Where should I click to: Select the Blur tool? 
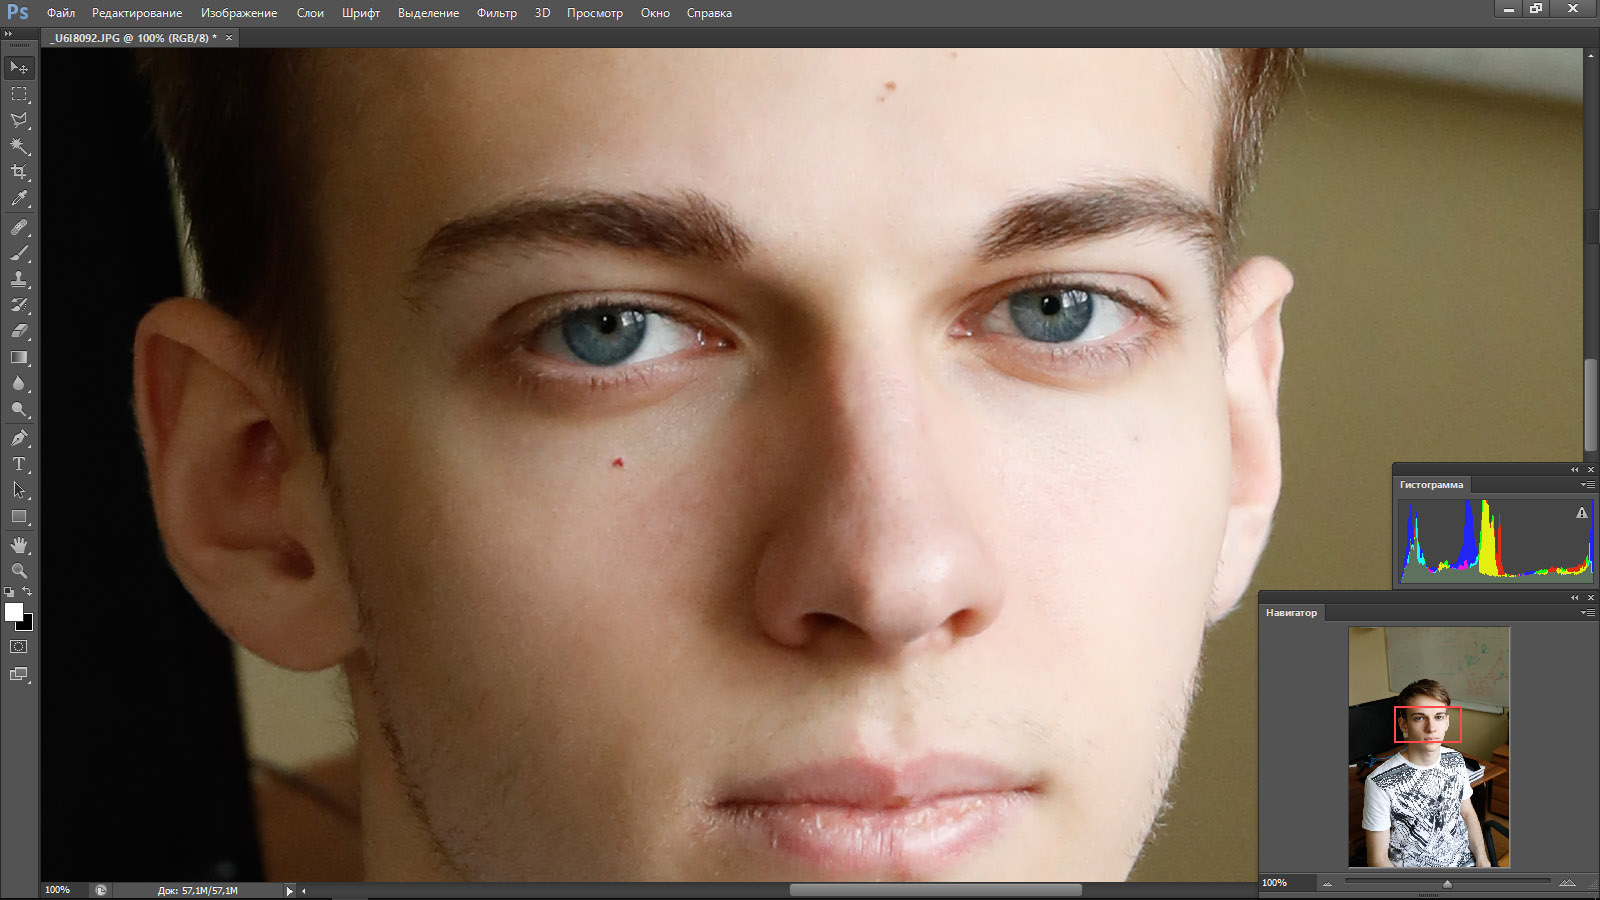[19, 383]
